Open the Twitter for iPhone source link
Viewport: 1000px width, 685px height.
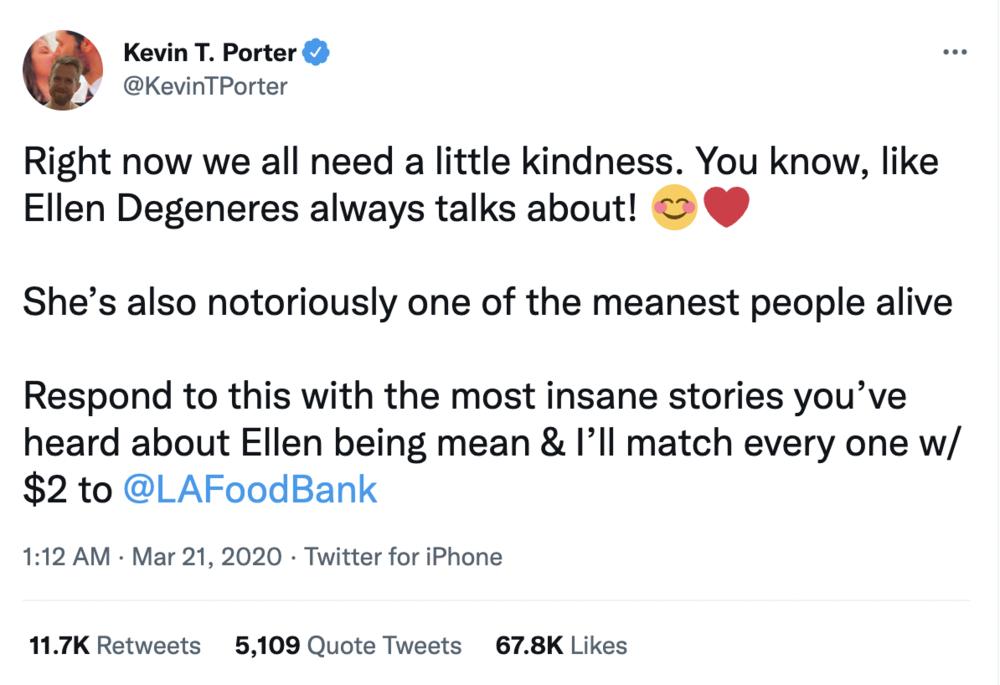403,557
